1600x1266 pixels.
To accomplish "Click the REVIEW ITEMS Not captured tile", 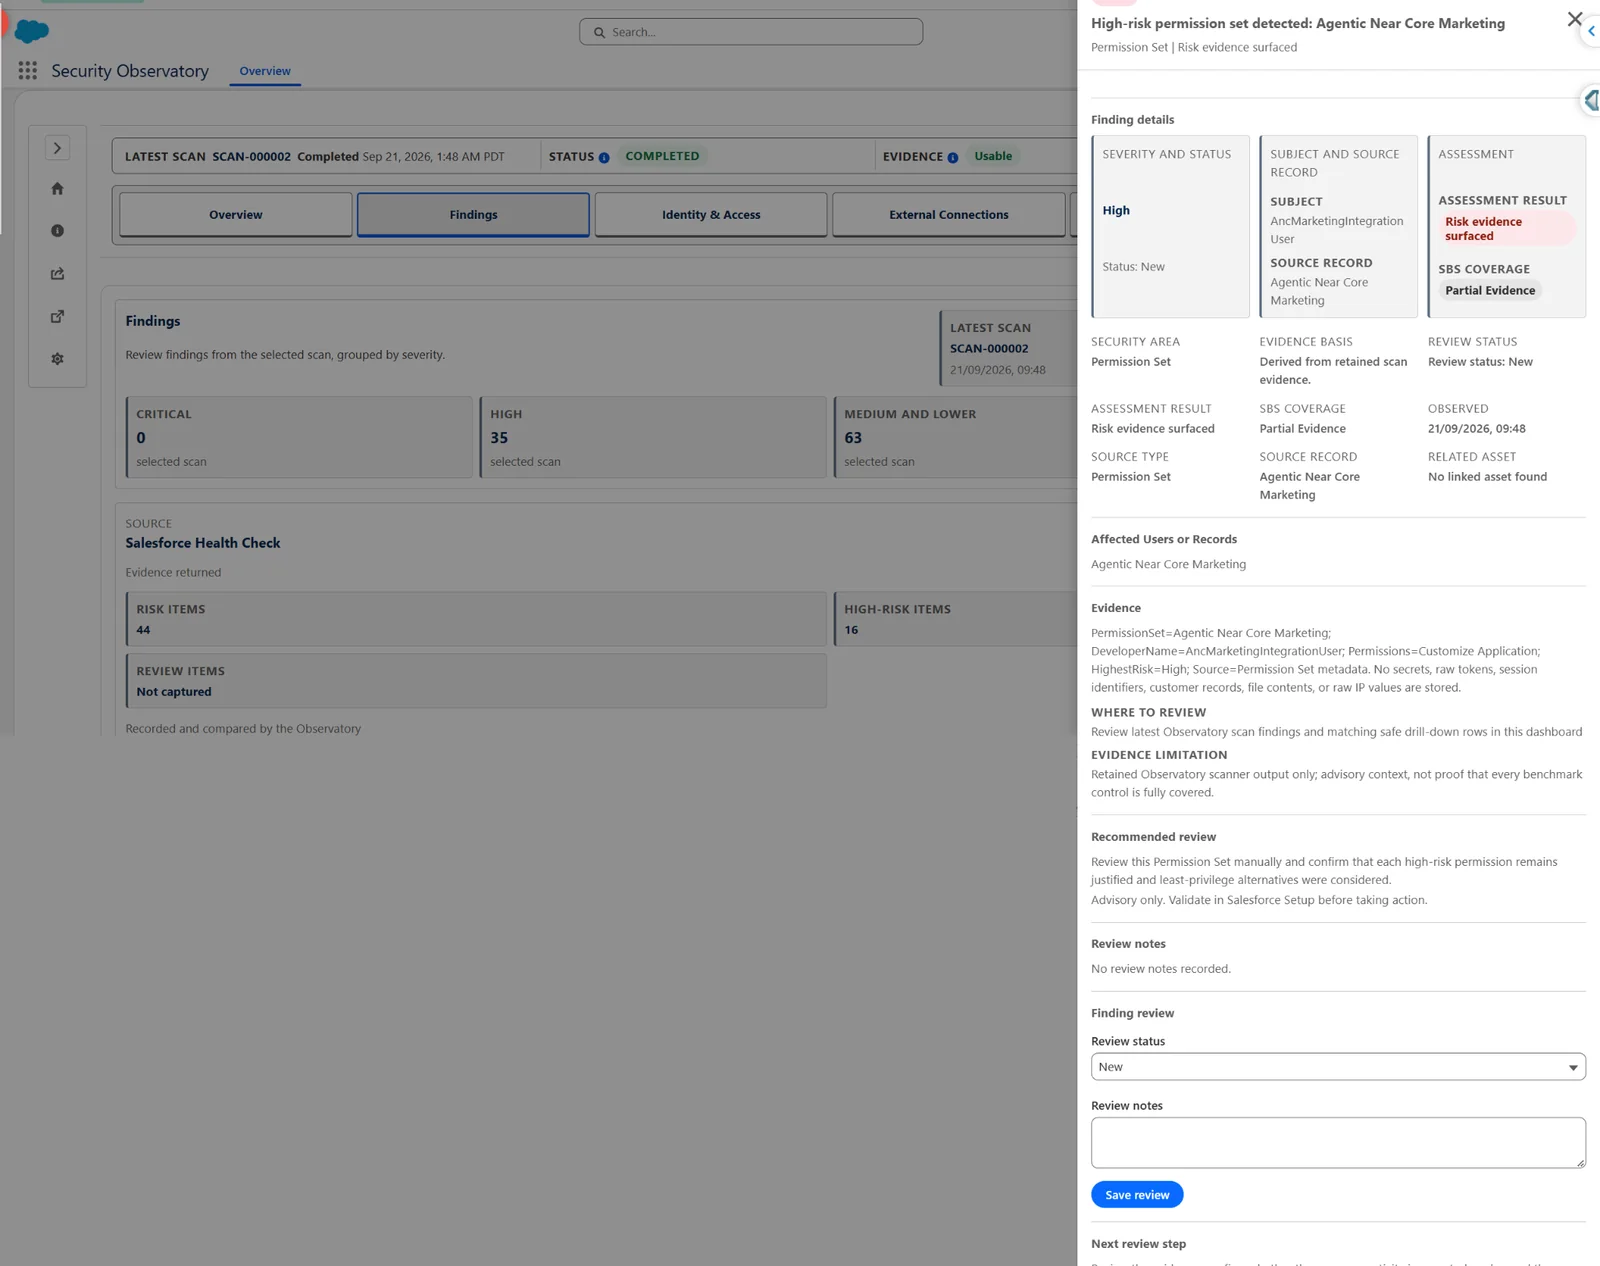I will click(x=476, y=681).
